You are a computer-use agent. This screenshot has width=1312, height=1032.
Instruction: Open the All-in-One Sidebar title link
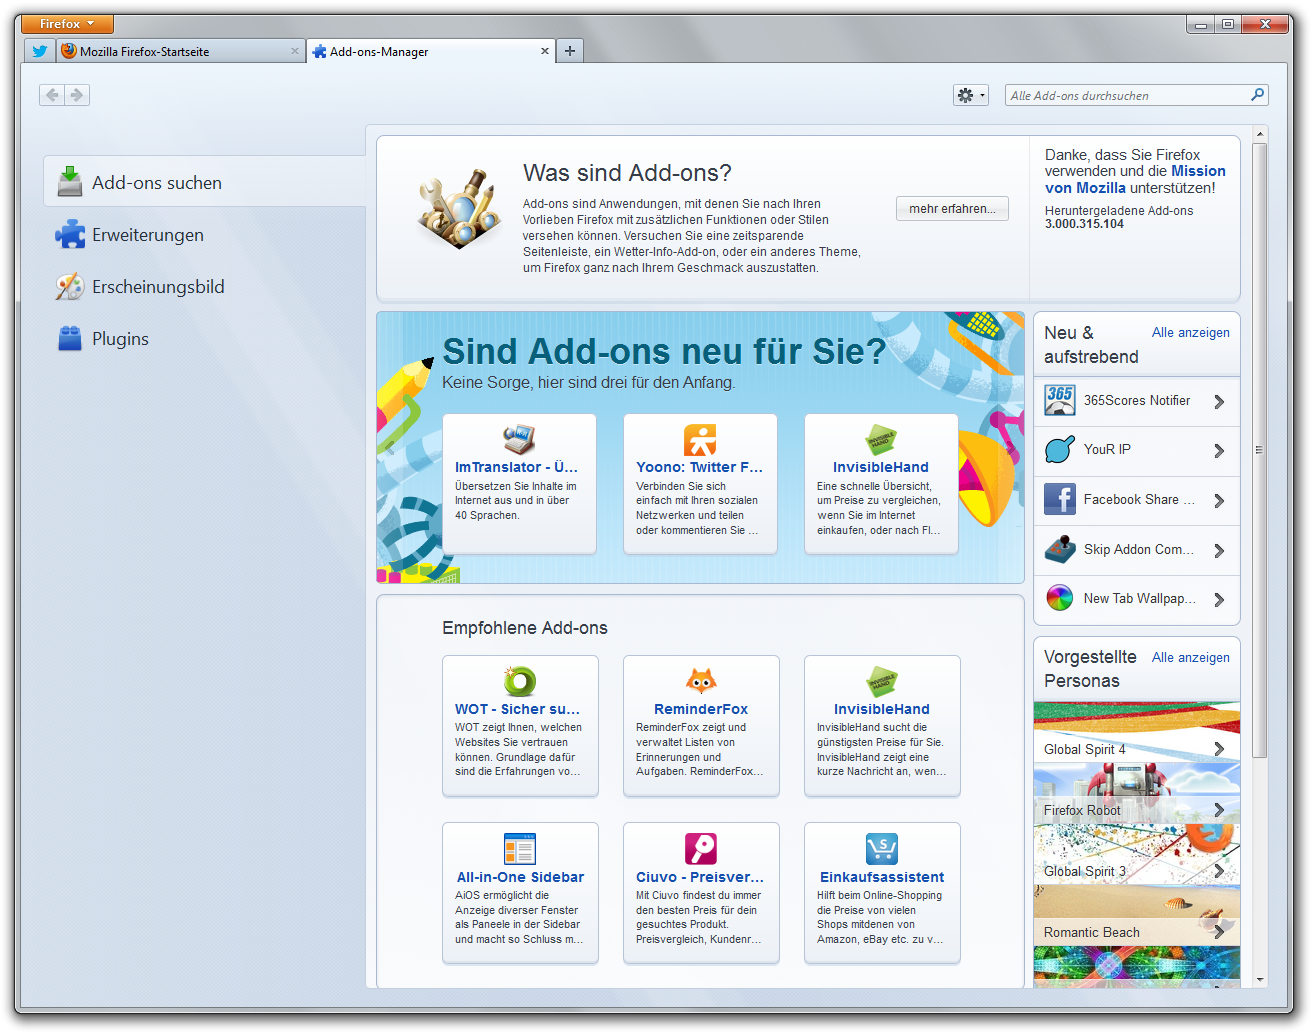(520, 877)
